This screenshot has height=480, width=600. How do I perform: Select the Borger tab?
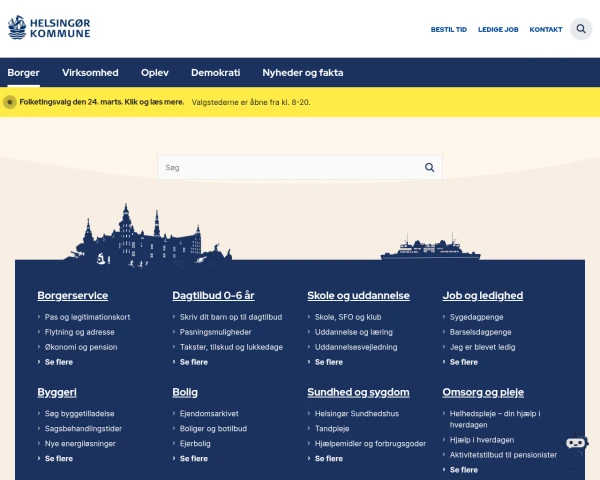pyautogui.click(x=23, y=73)
